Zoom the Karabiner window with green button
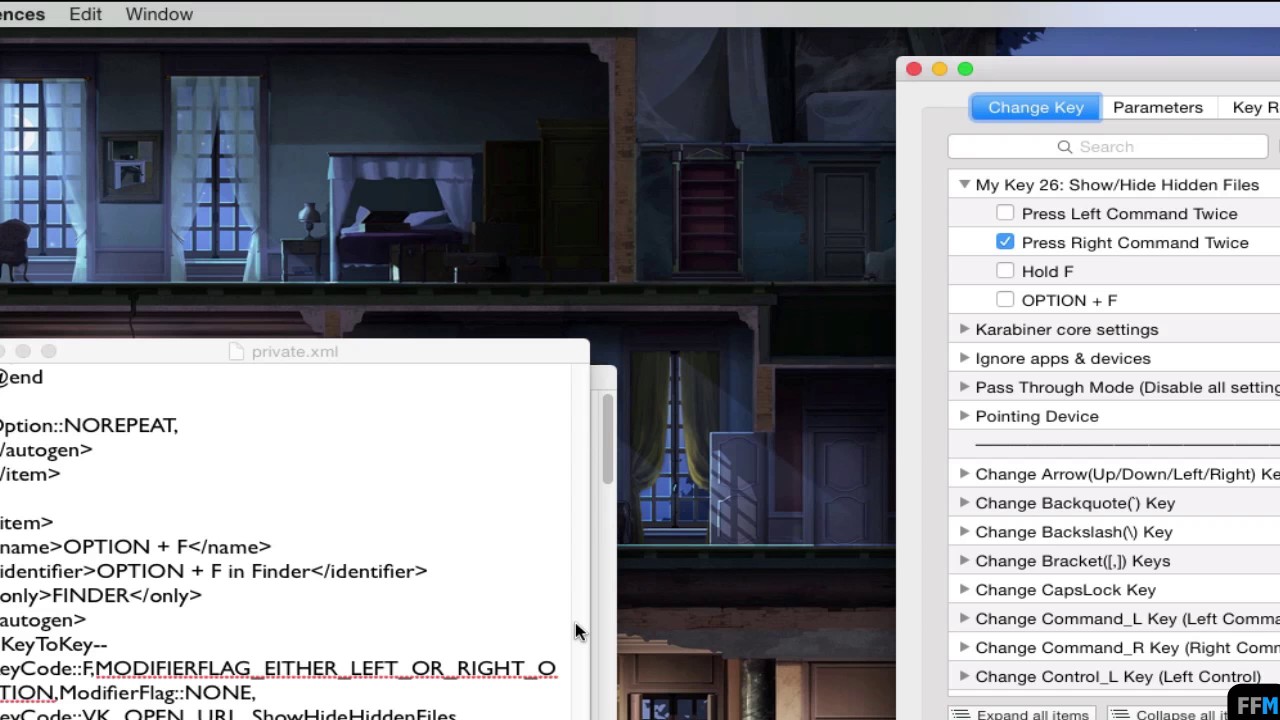The image size is (1280, 720). [x=965, y=69]
